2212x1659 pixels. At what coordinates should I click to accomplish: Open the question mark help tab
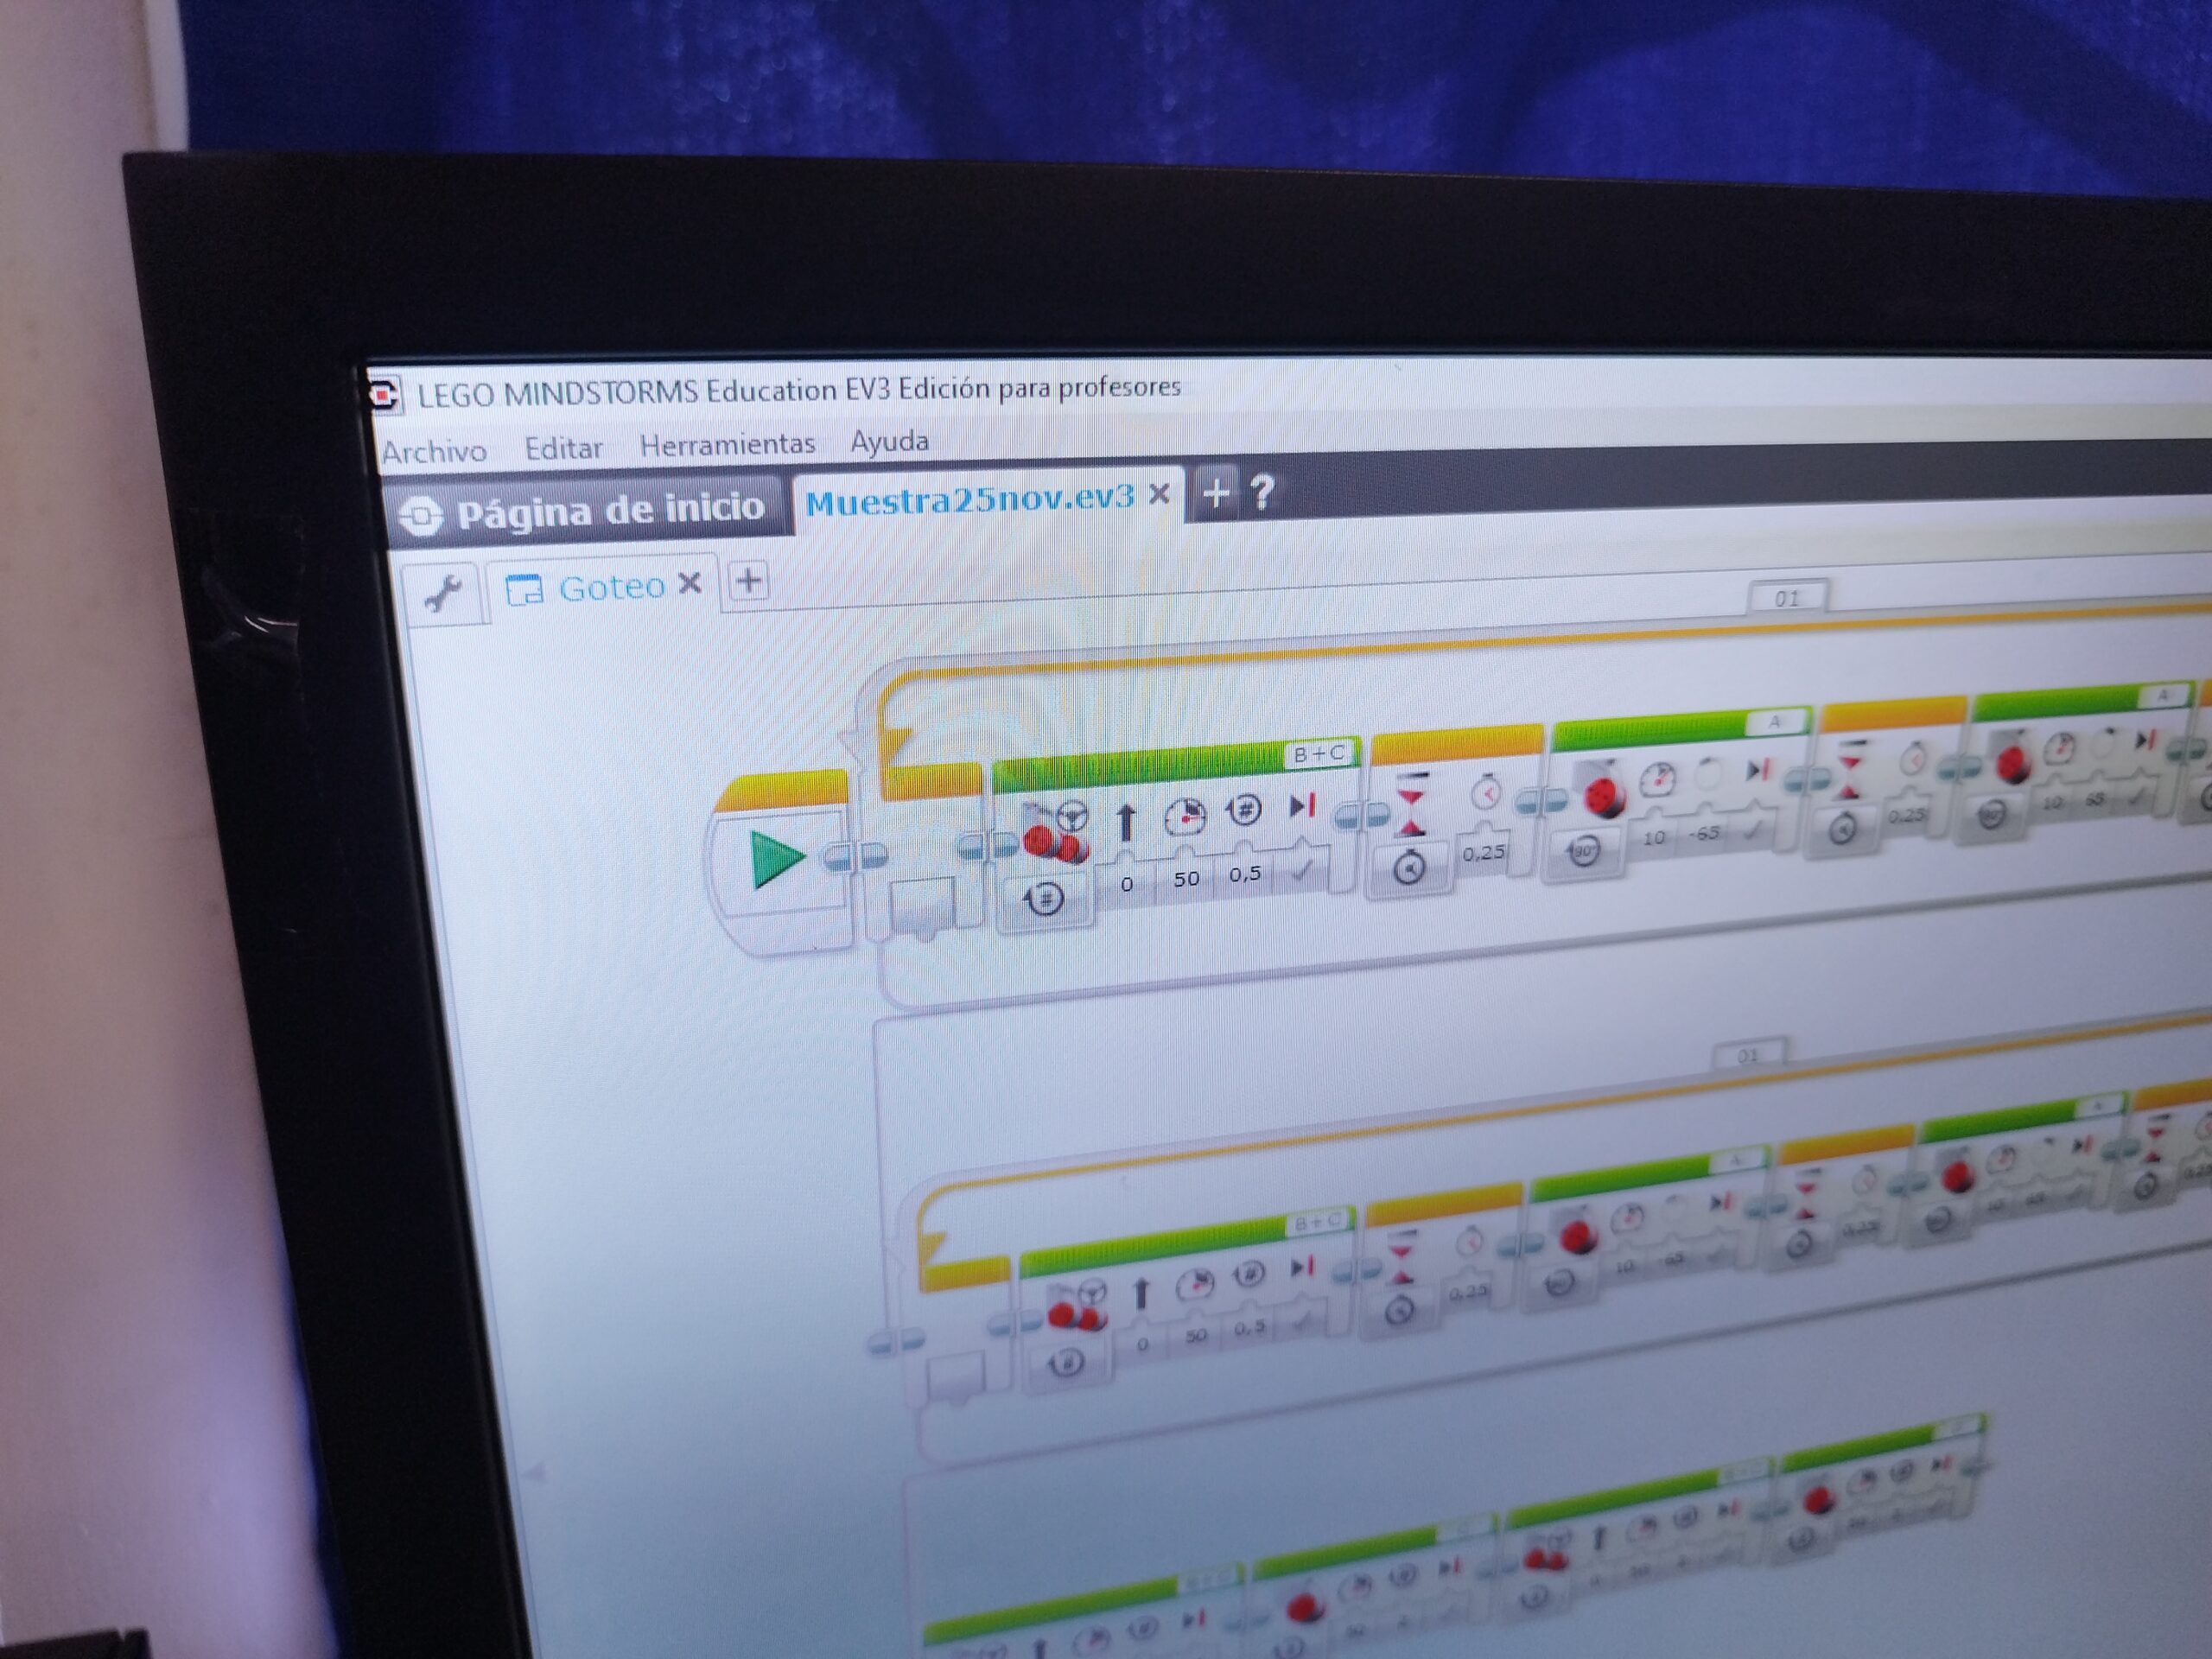click(x=1262, y=491)
